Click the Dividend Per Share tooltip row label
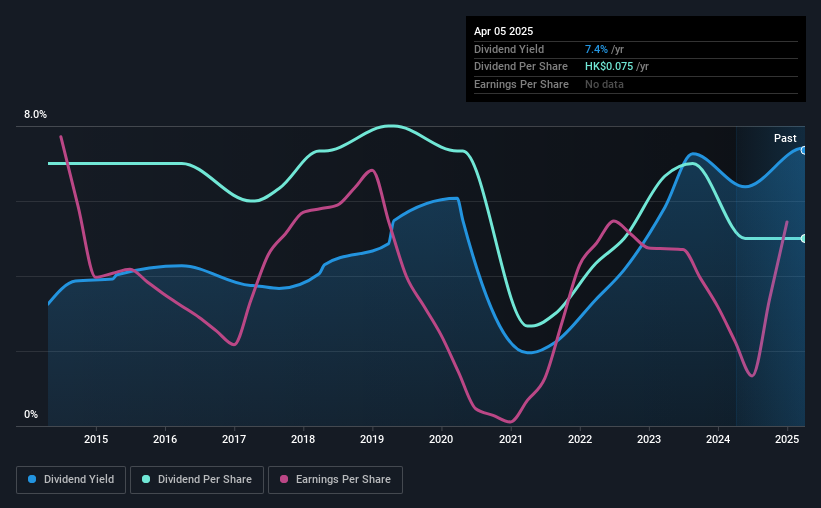The image size is (821, 508). click(520, 67)
